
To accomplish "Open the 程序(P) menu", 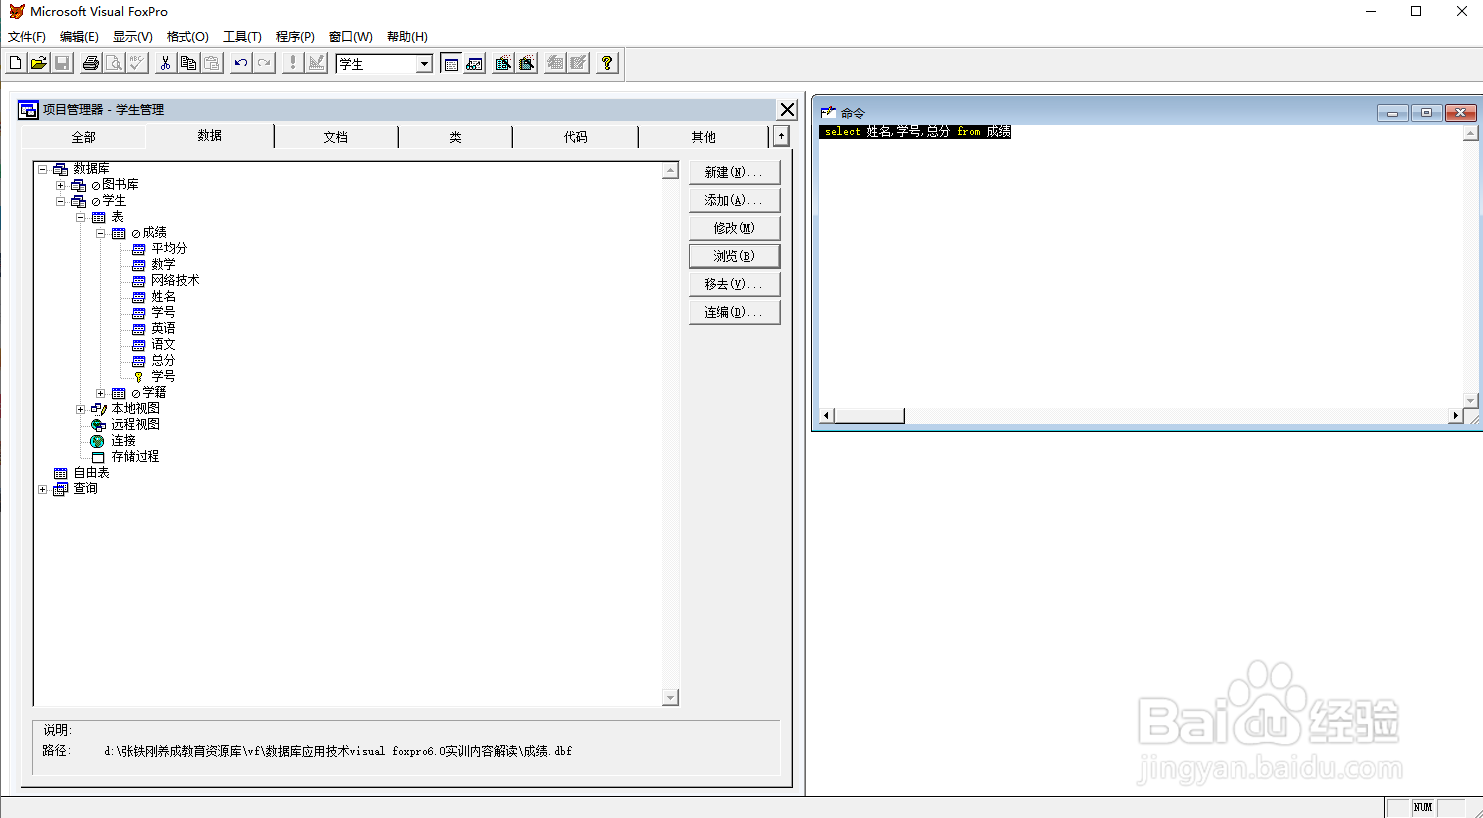I will [x=295, y=37].
